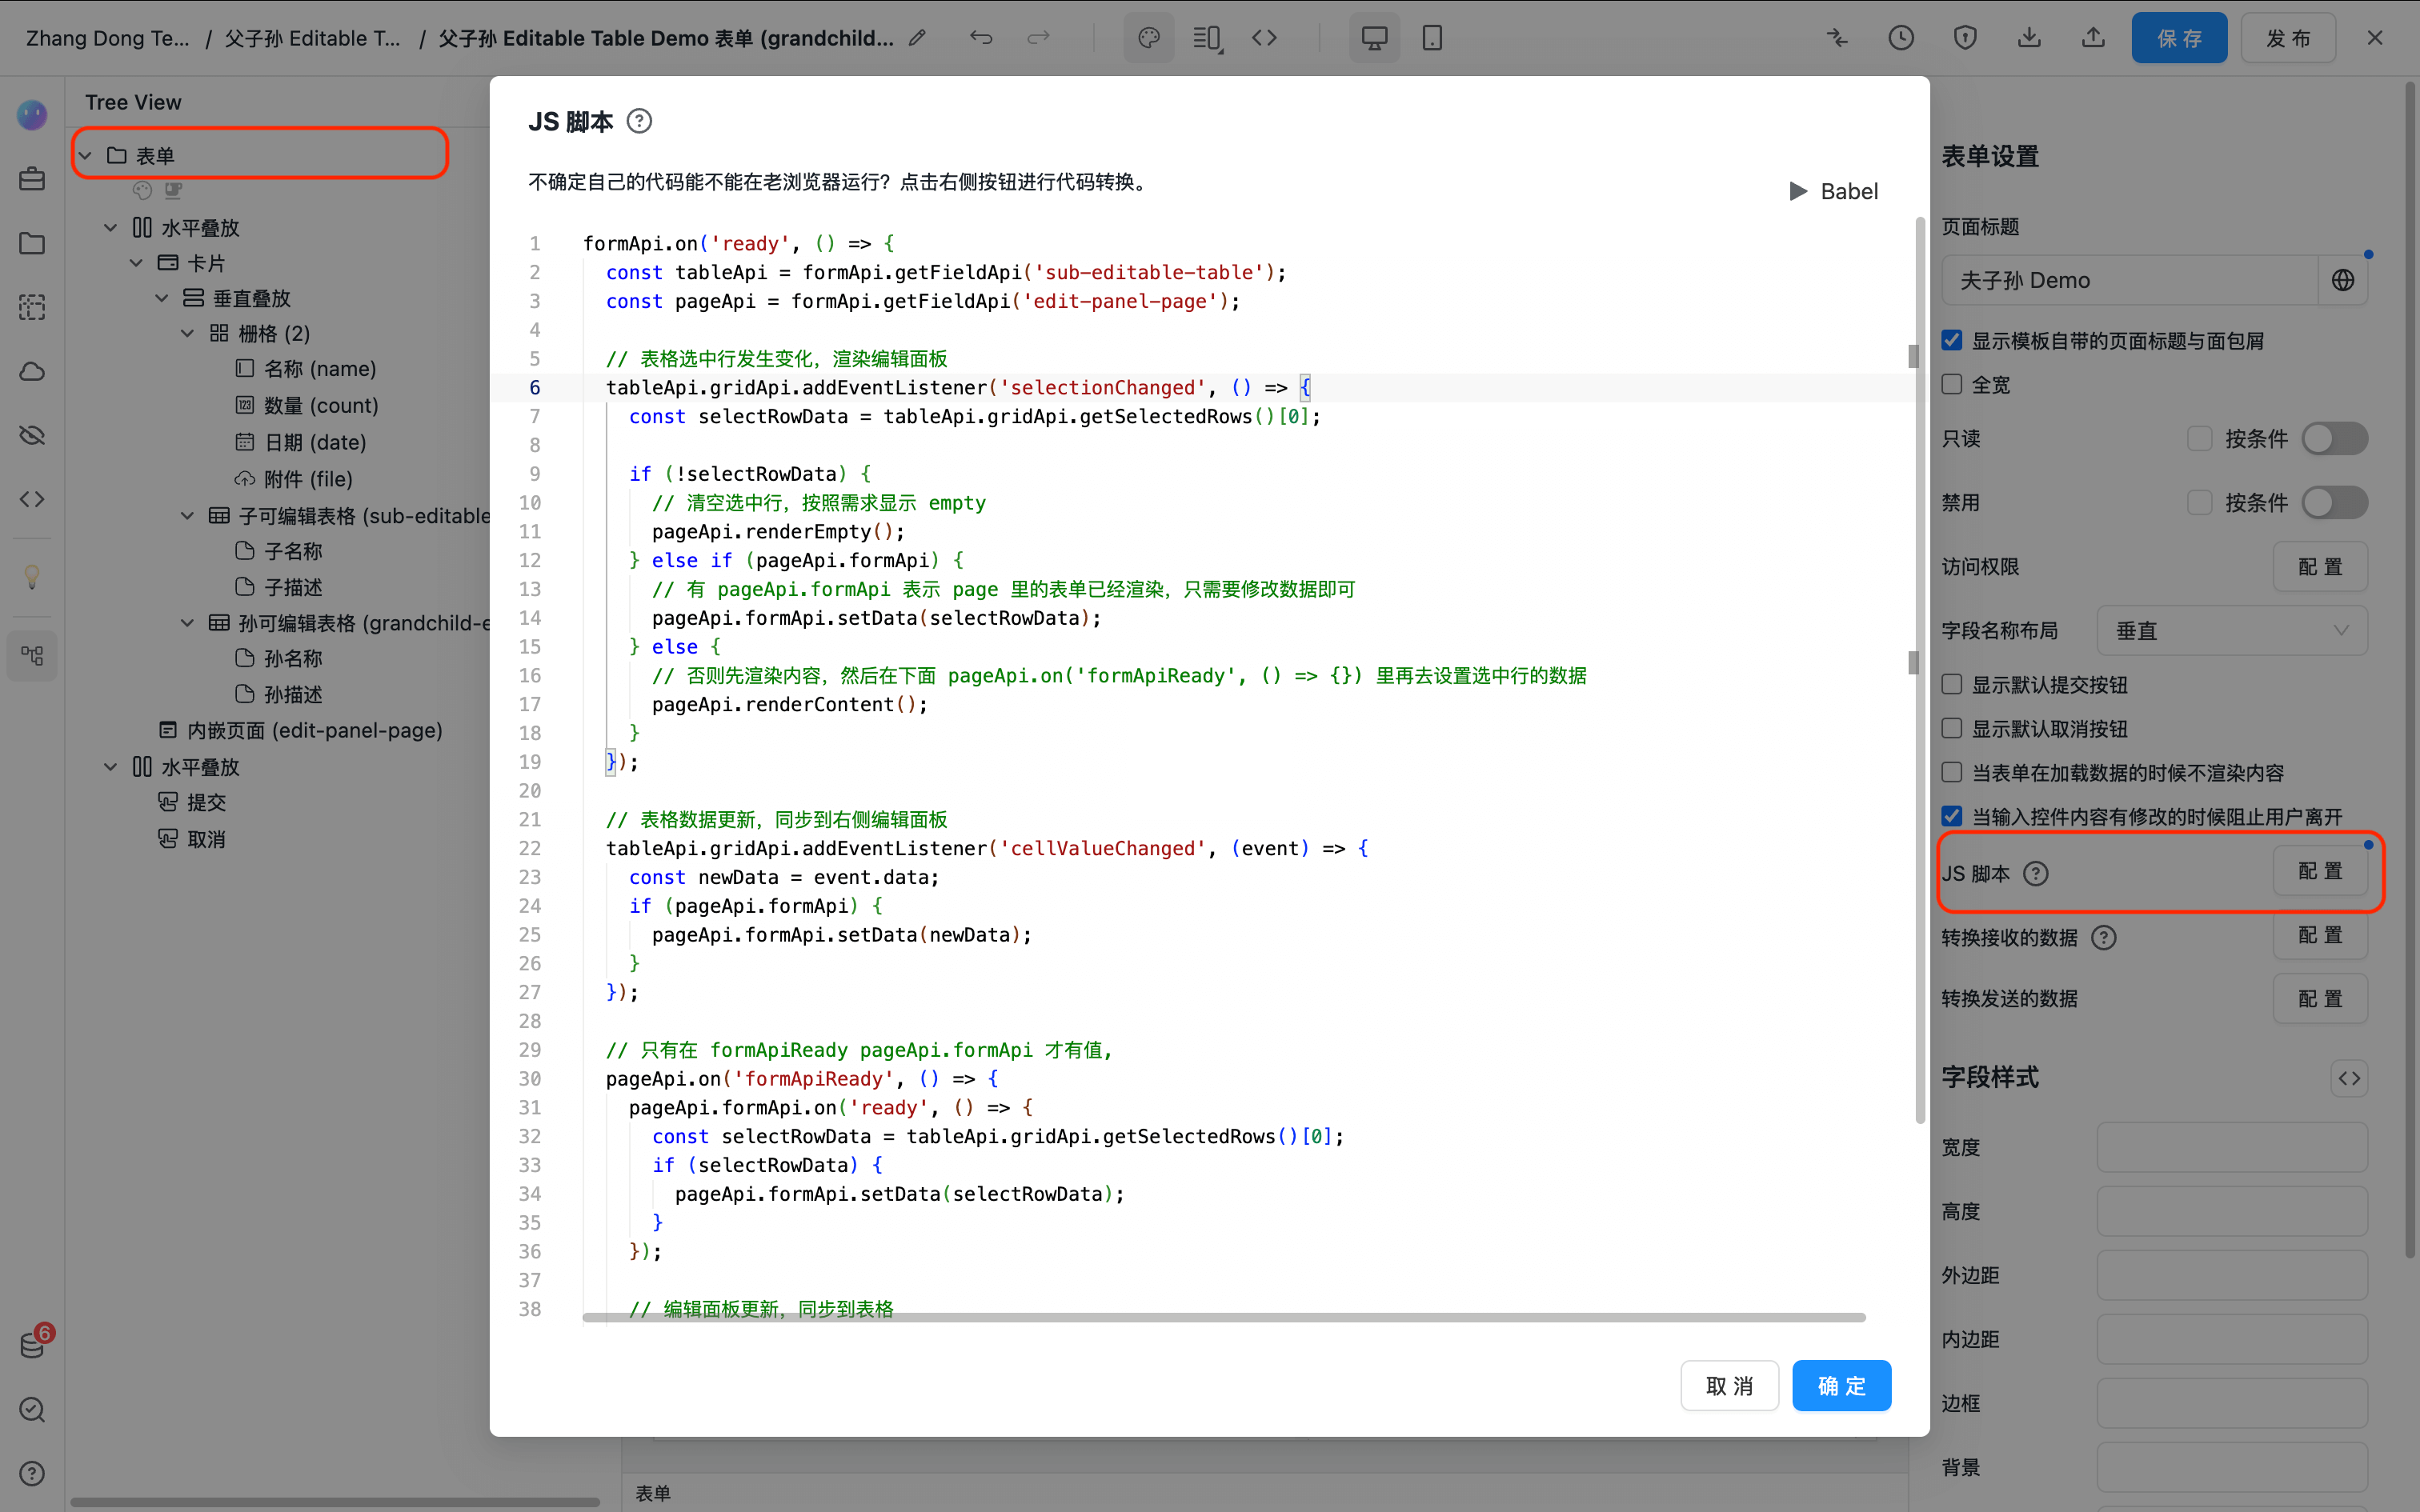The height and width of the screenshot is (1512, 2420).
Task: Switch to desktop preview icon
Action: 1375,38
